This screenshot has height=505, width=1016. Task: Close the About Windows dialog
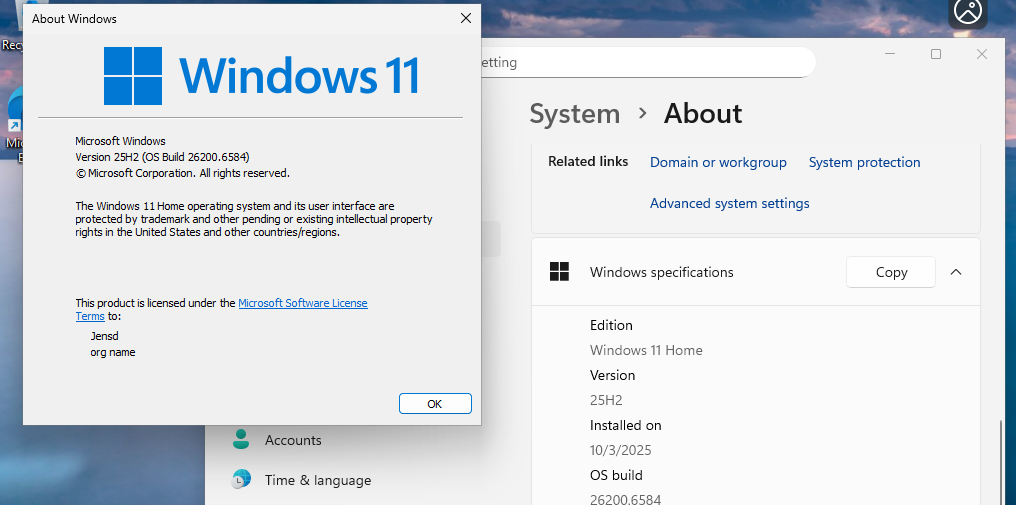tap(465, 18)
